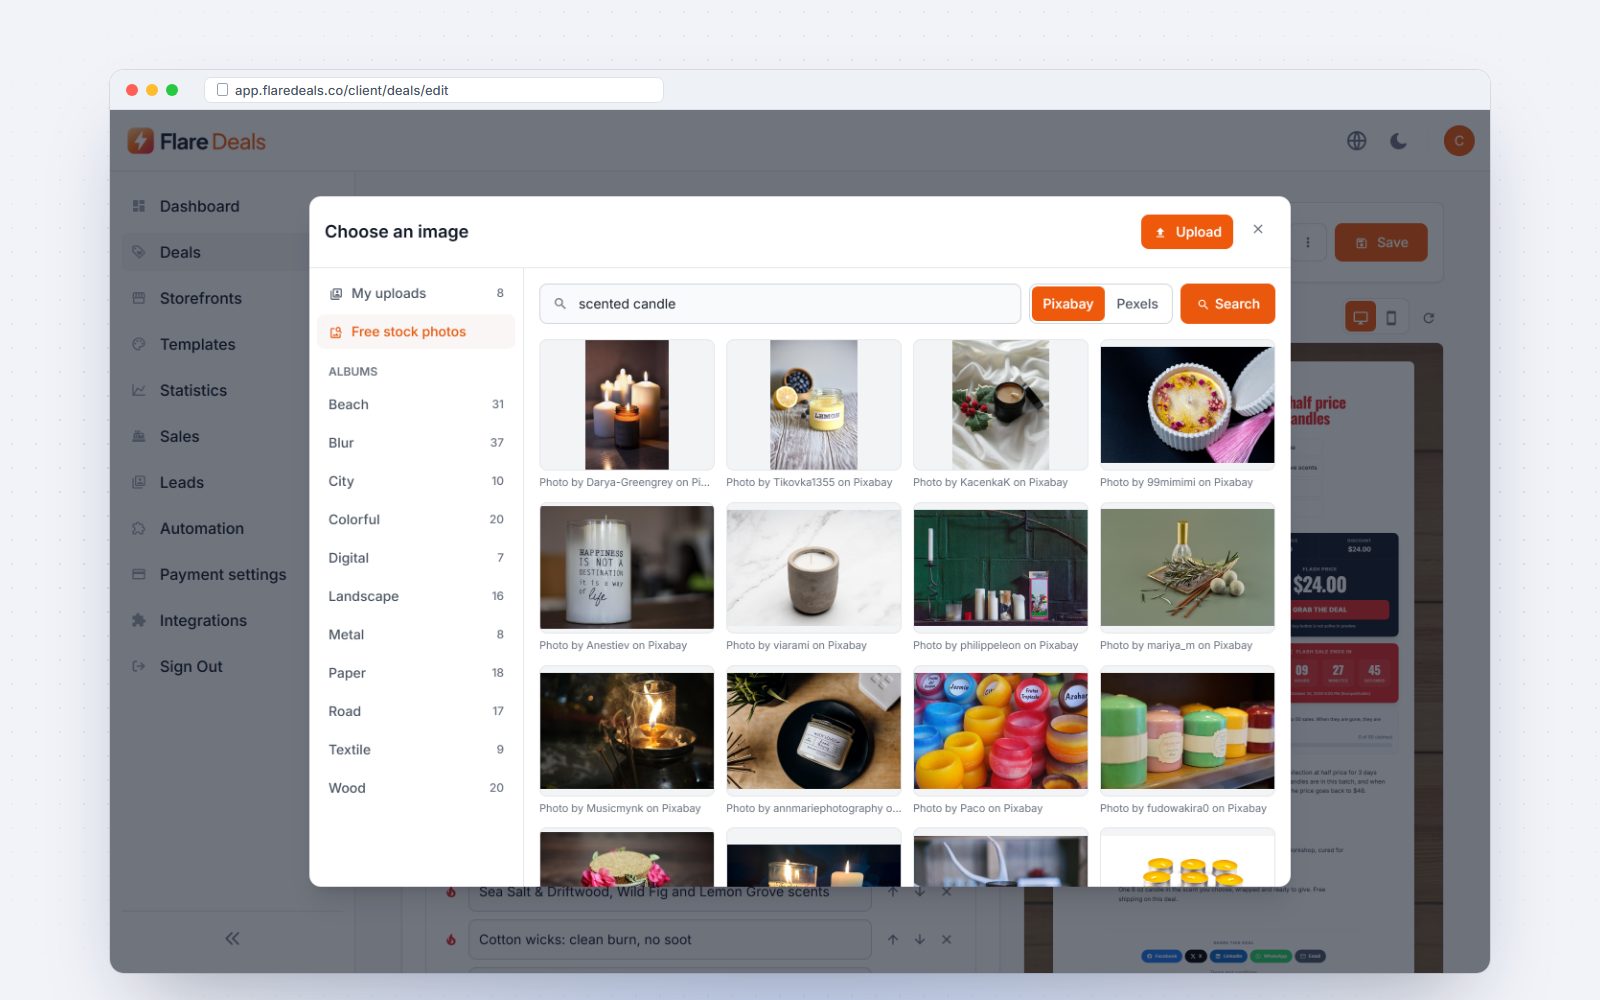Image resolution: width=1600 pixels, height=1000 pixels.
Task: Open the three-dot options menu near Save
Action: [x=1307, y=242]
